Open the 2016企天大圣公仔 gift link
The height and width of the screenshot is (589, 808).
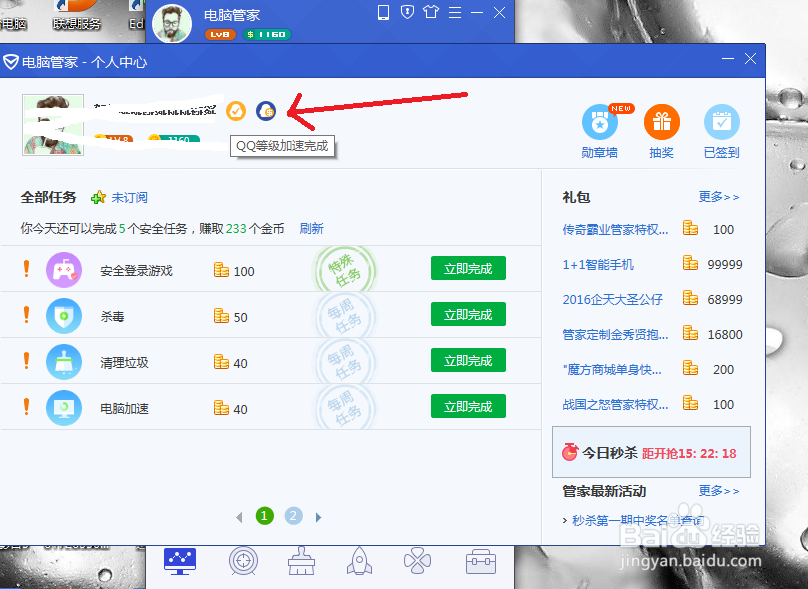point(612,299)
